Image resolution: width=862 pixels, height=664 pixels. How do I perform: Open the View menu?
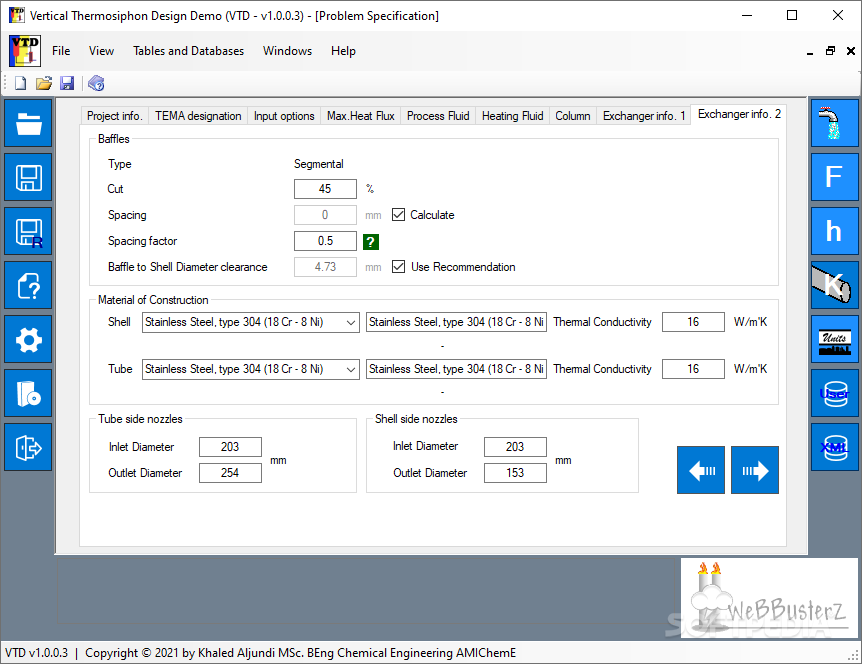(x=102, y=51)
